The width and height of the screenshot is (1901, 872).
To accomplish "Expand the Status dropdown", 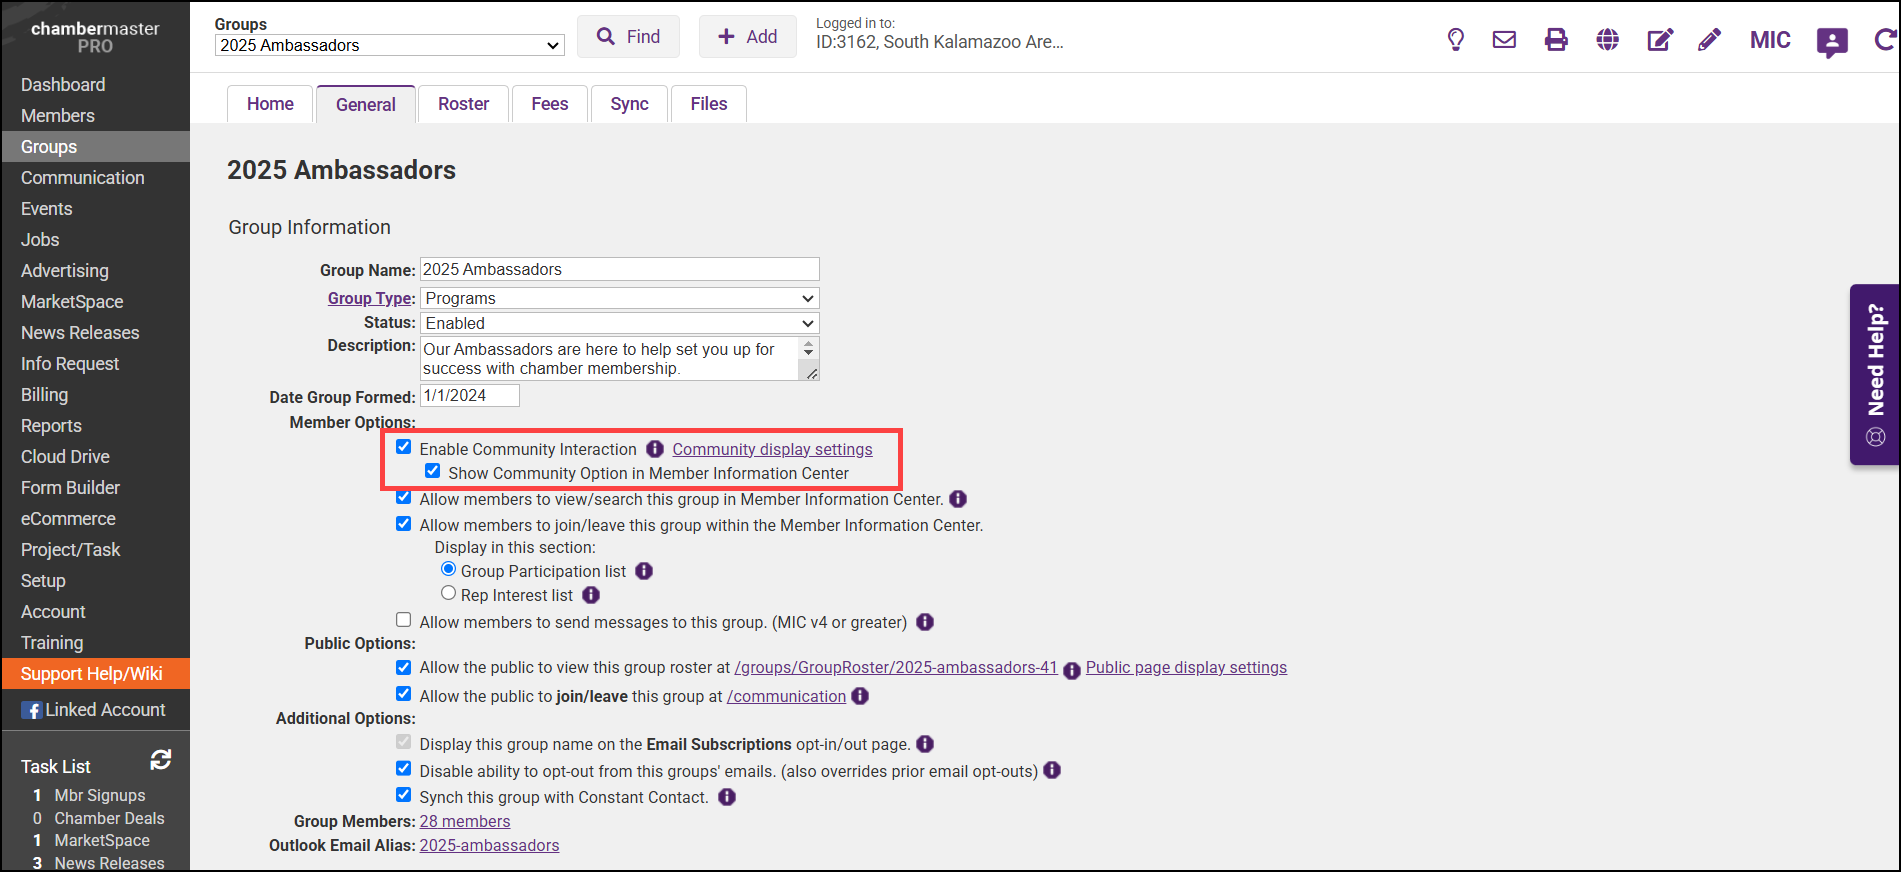I will click(x=619, y=323).
